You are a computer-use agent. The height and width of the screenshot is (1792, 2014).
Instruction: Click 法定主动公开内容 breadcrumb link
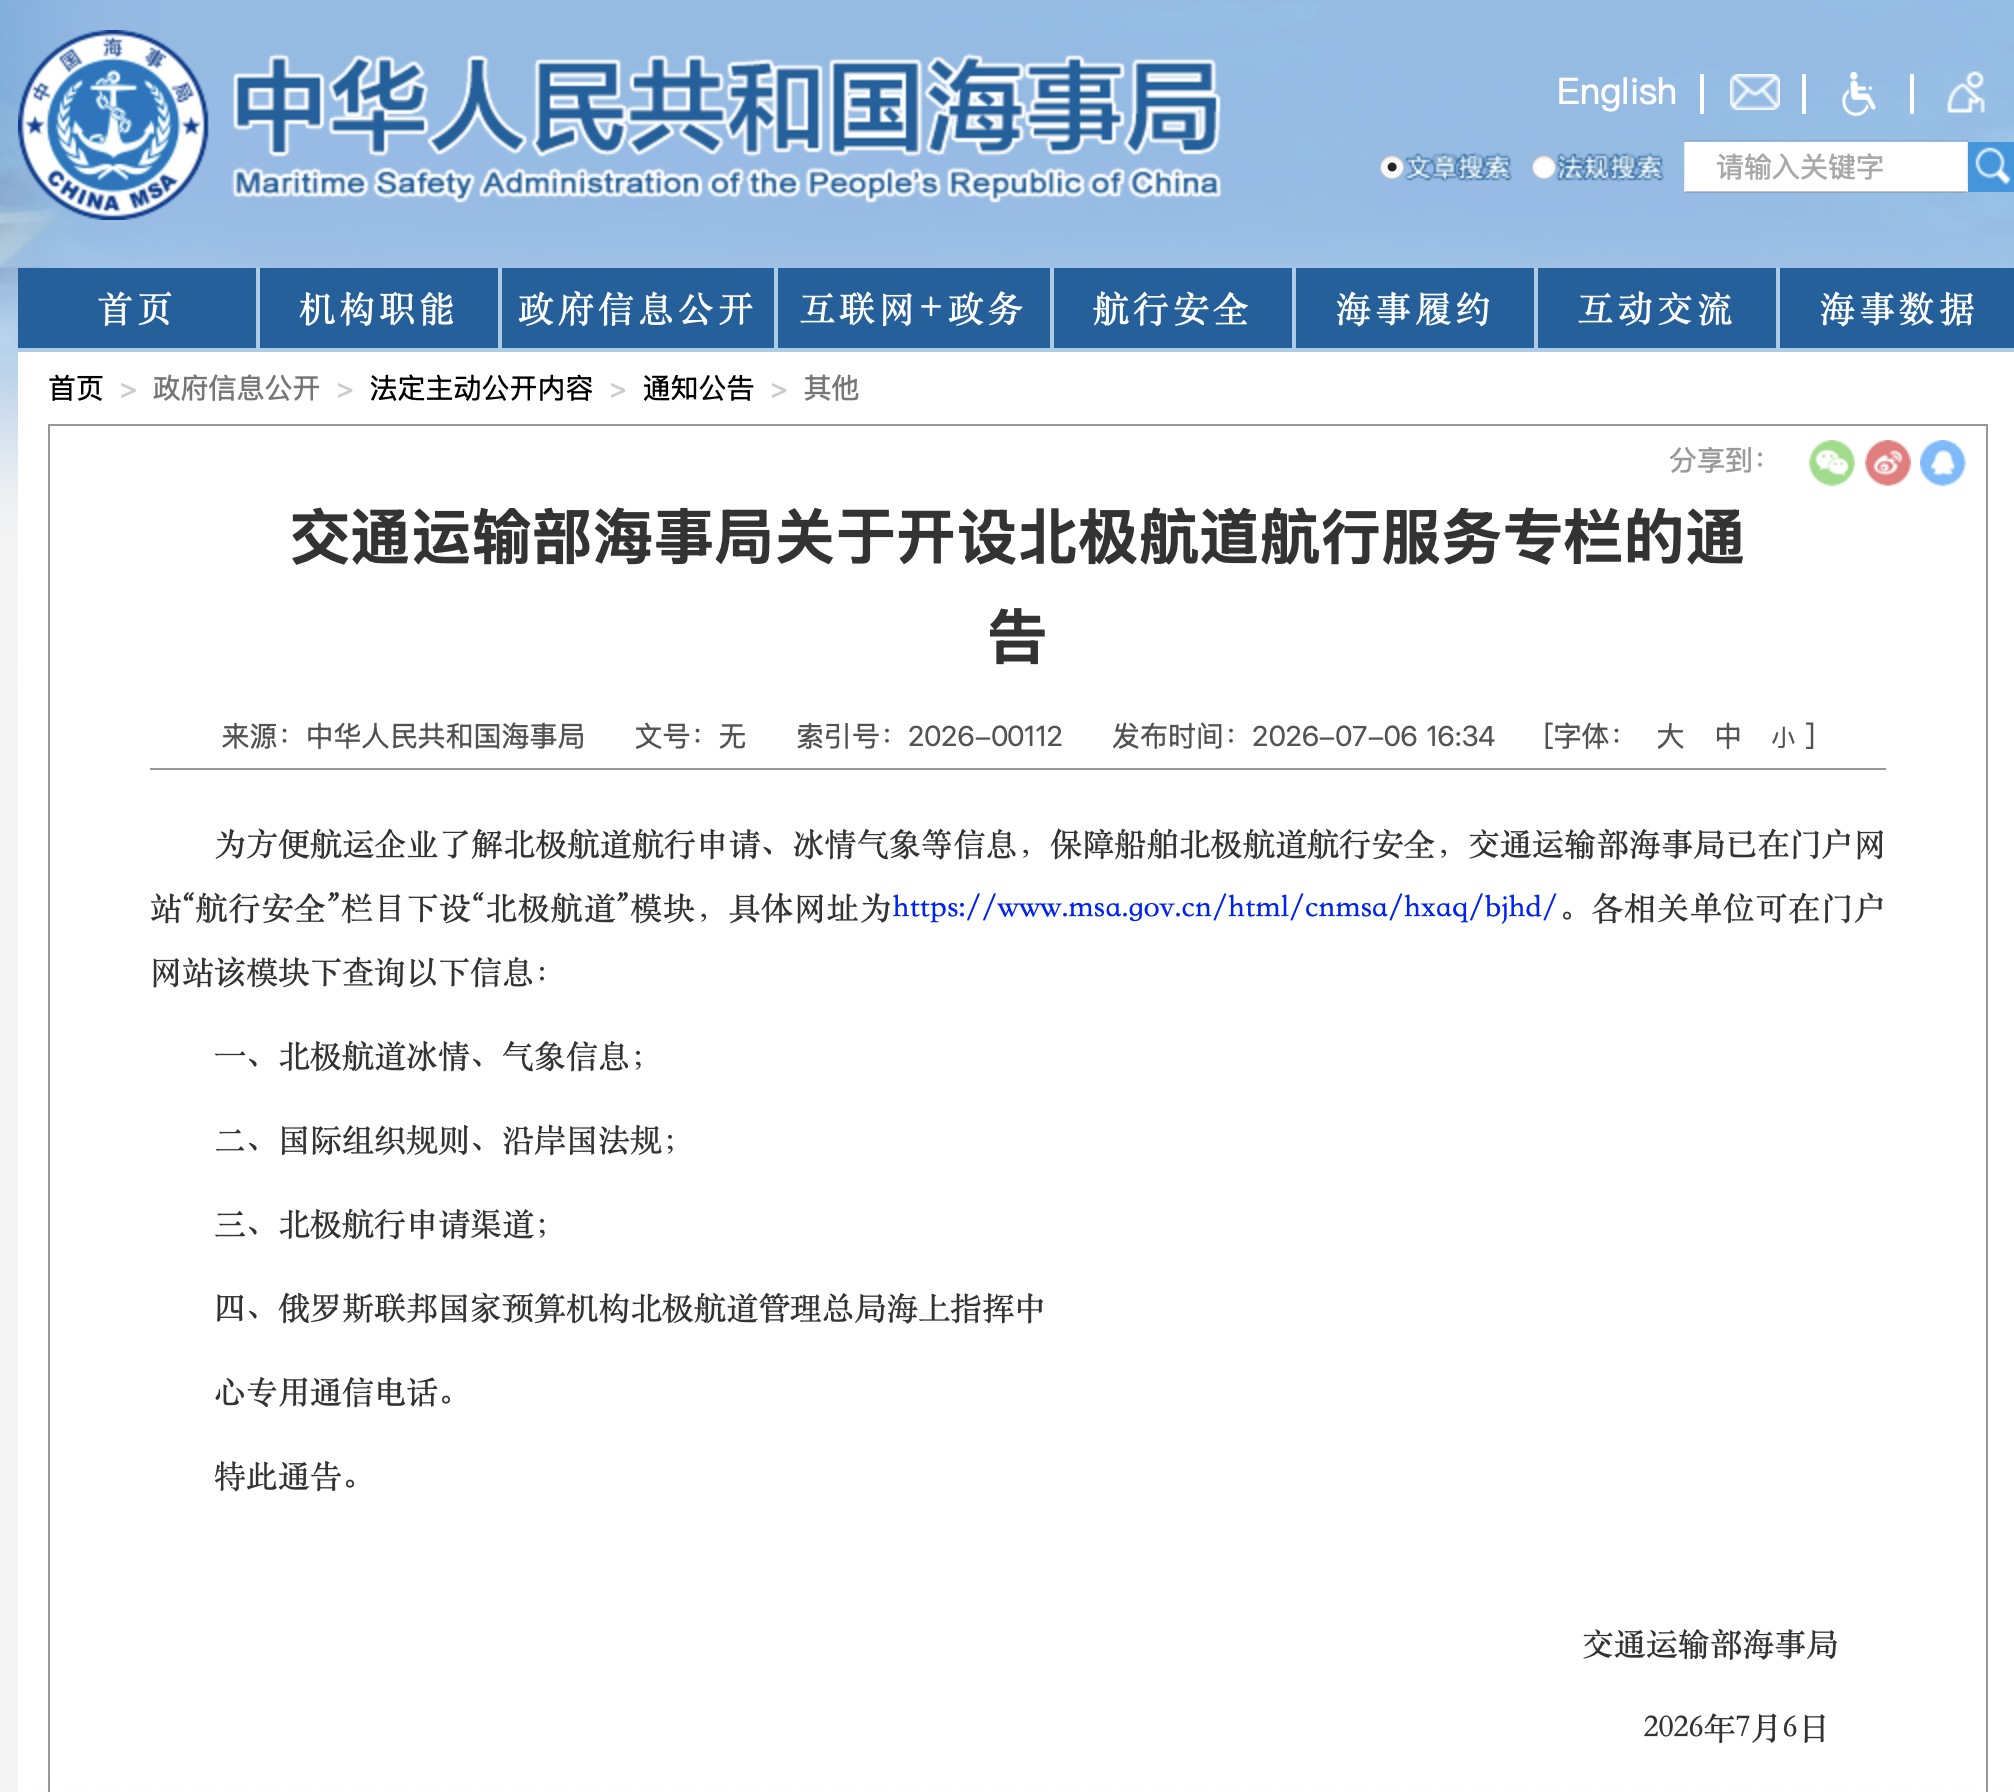481,388
